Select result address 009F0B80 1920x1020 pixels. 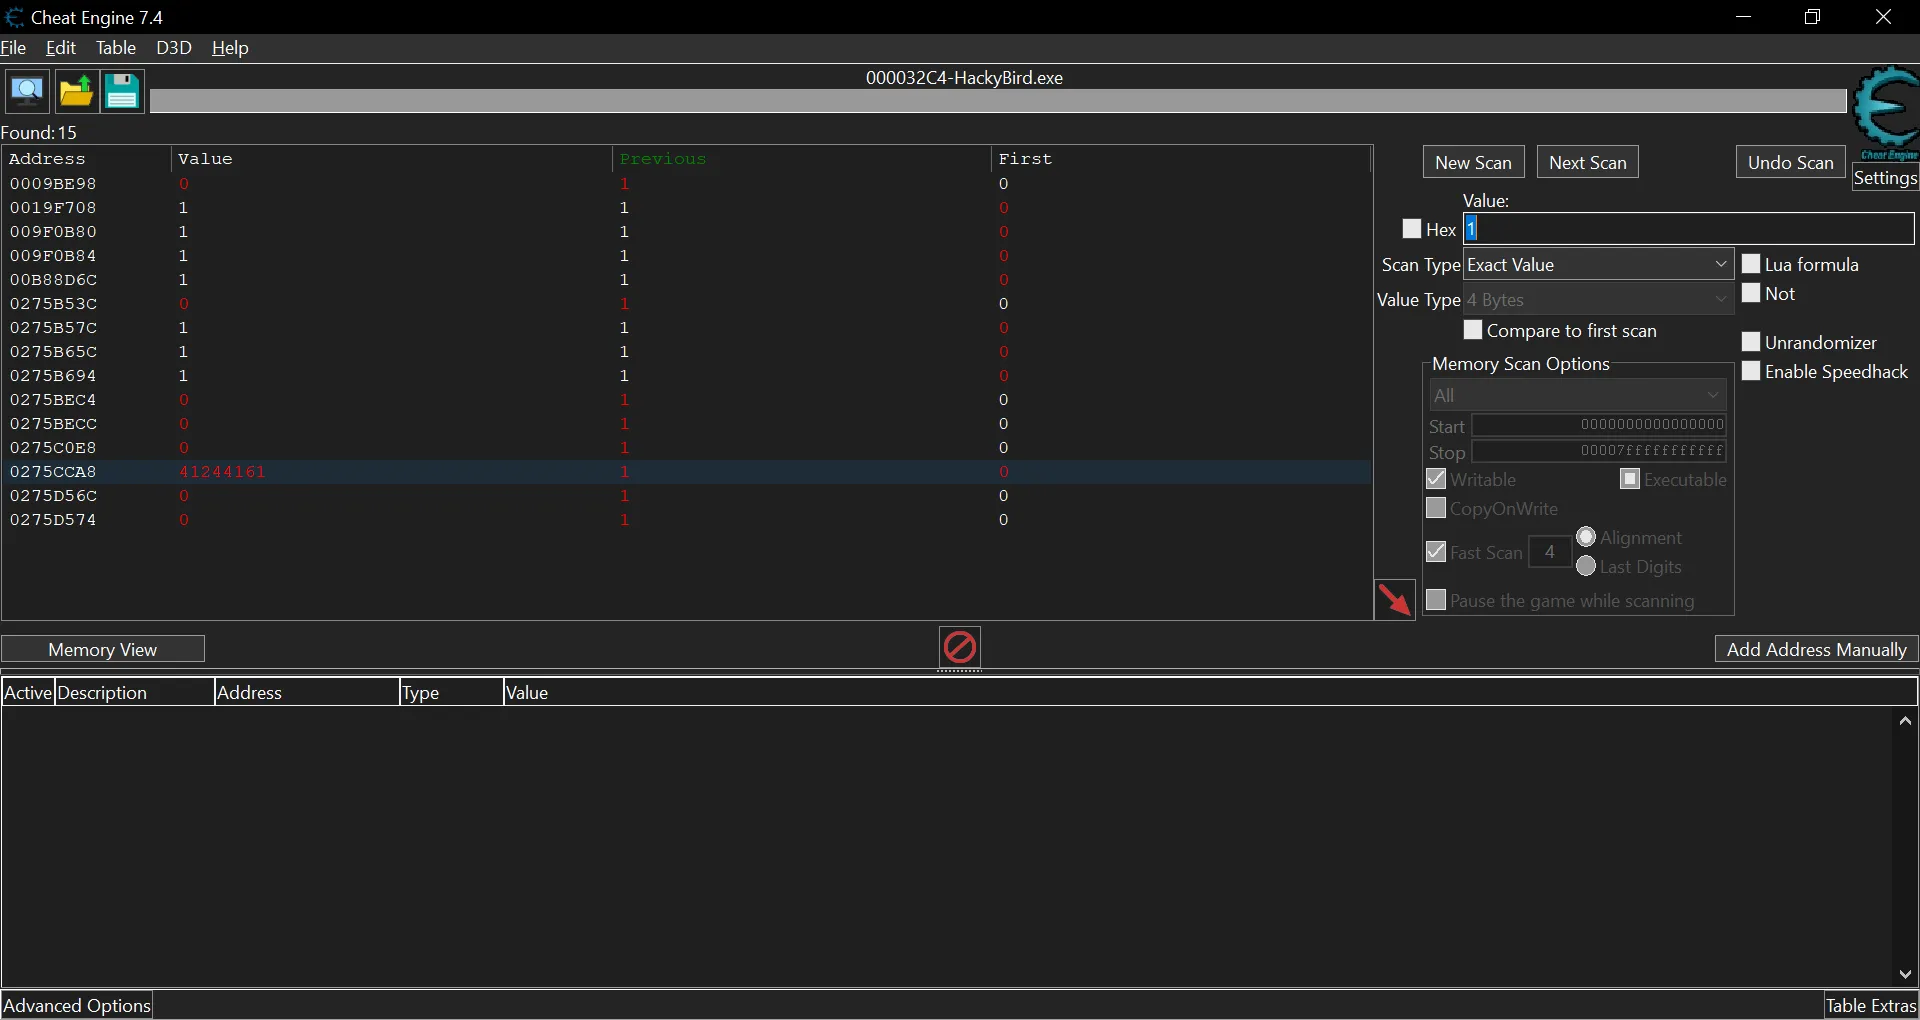[53, 232]
